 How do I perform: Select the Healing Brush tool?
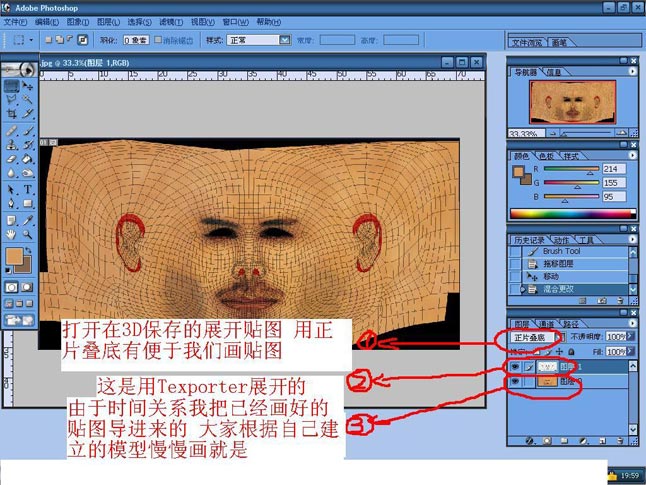click(x=12, y=131)
